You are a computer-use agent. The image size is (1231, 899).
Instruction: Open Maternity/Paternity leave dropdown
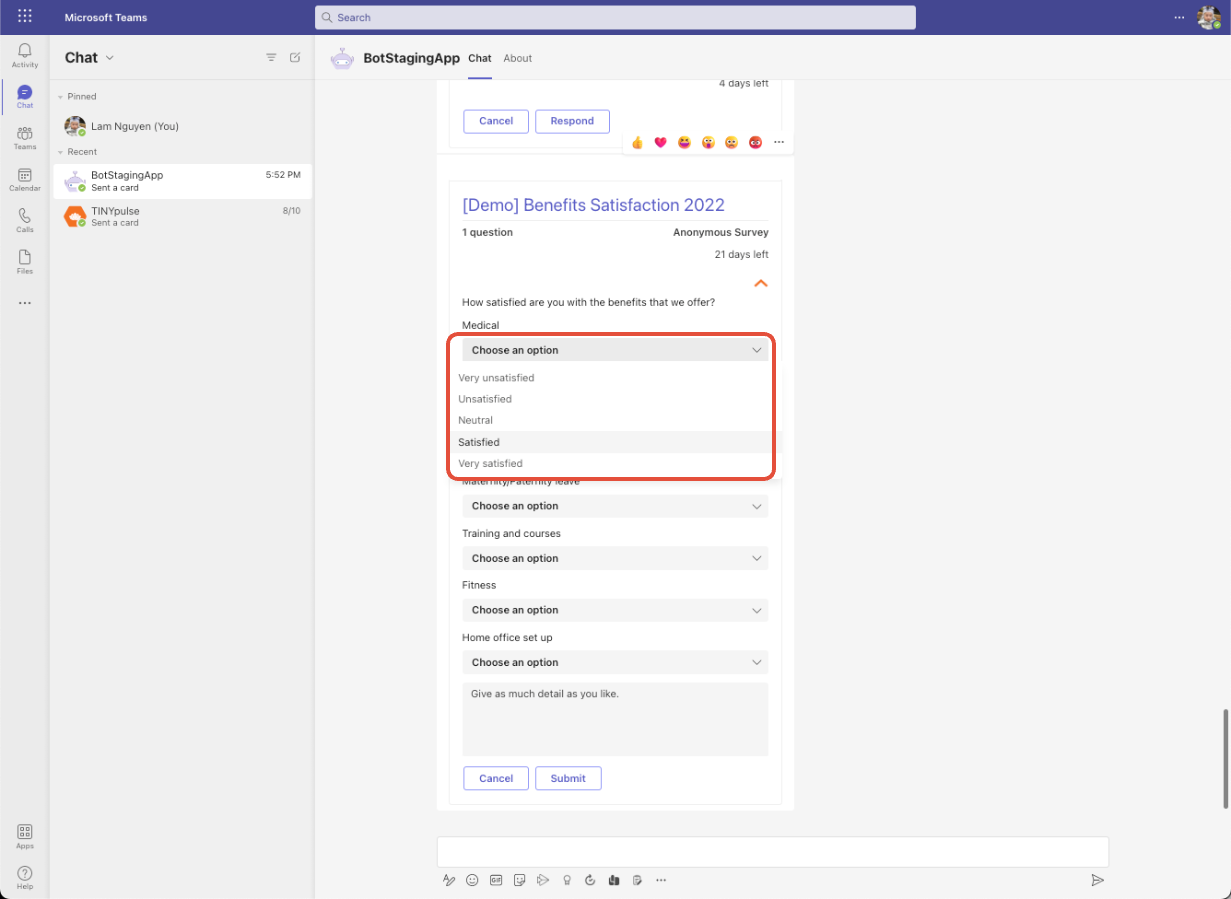click(615, 506)
